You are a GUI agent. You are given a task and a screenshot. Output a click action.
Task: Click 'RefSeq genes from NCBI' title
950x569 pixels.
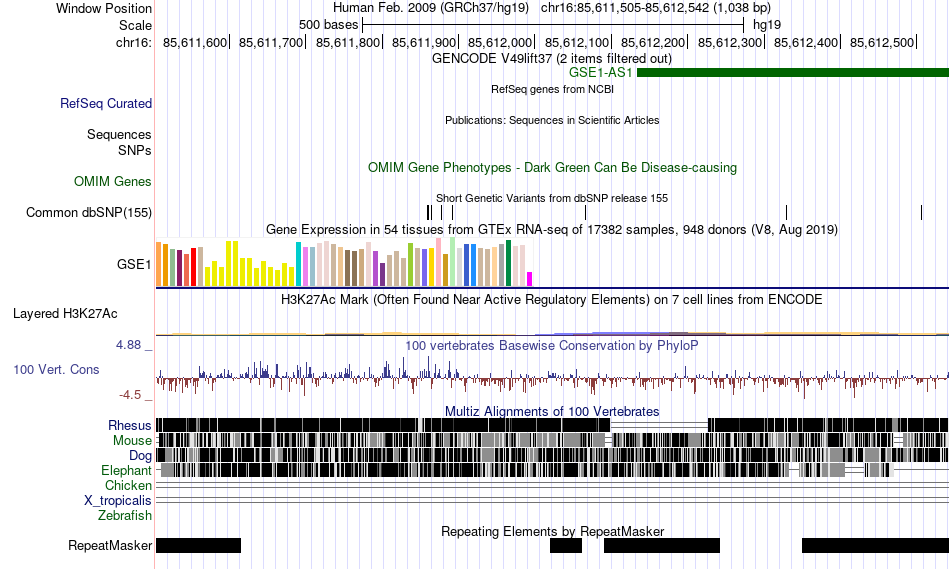(552, 89)
